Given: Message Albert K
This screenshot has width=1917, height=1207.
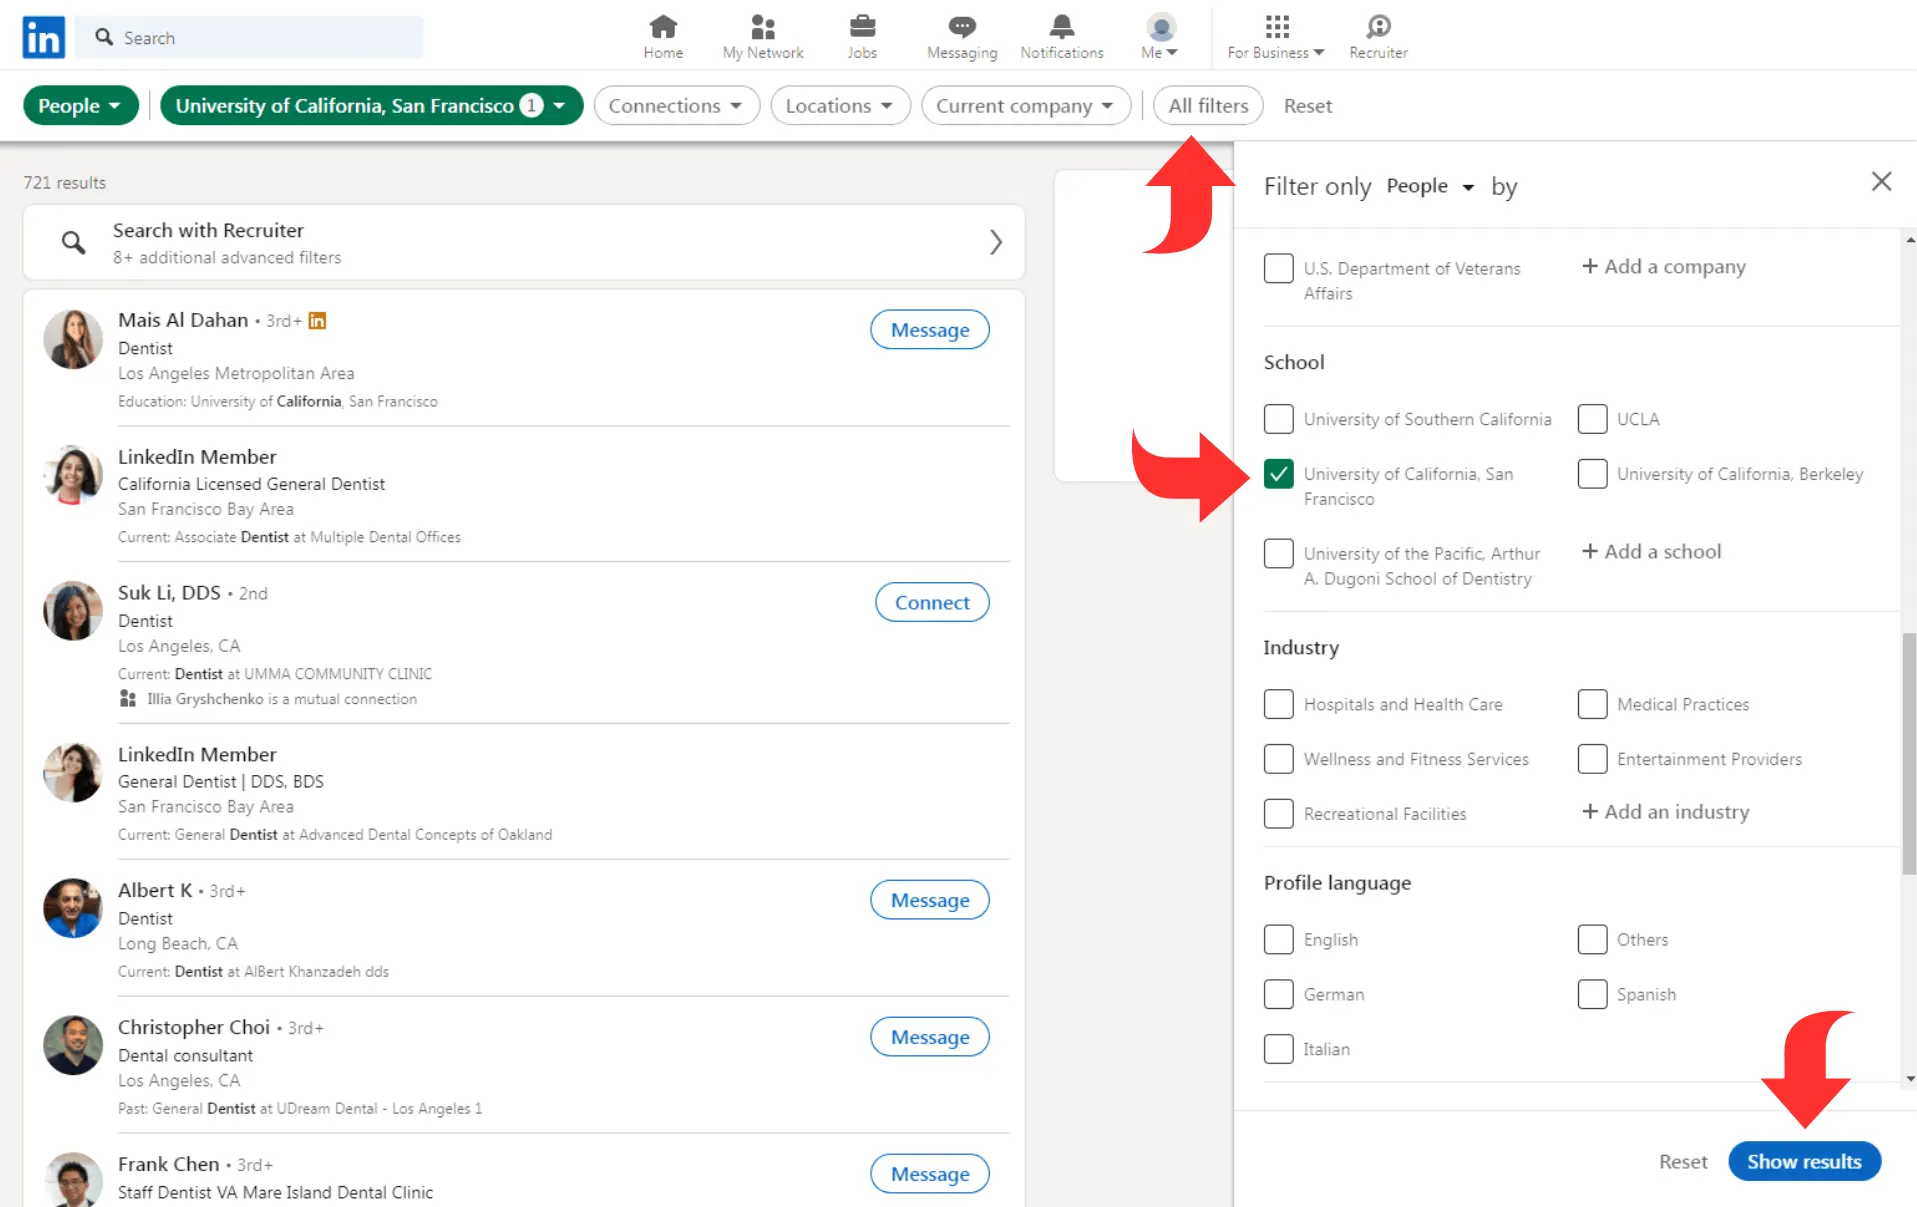Looking at the screenshot, I should pos(930,900).
